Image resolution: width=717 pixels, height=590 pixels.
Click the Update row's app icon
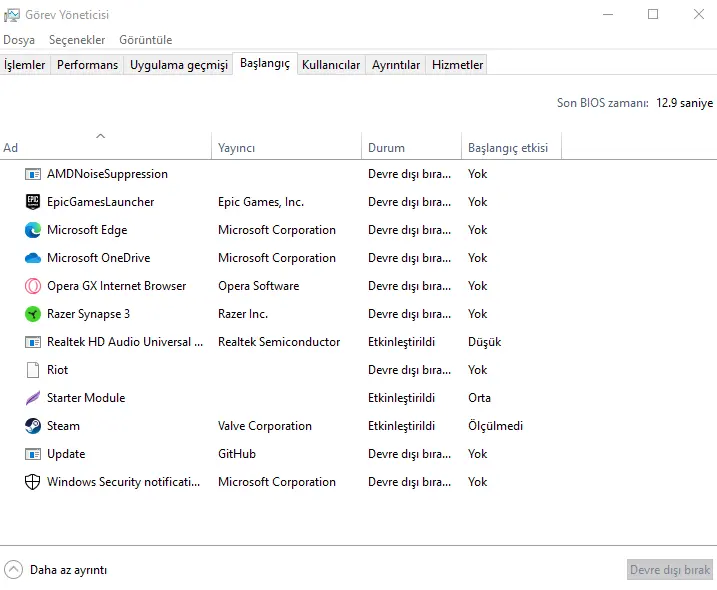click(x=32, y=454)
